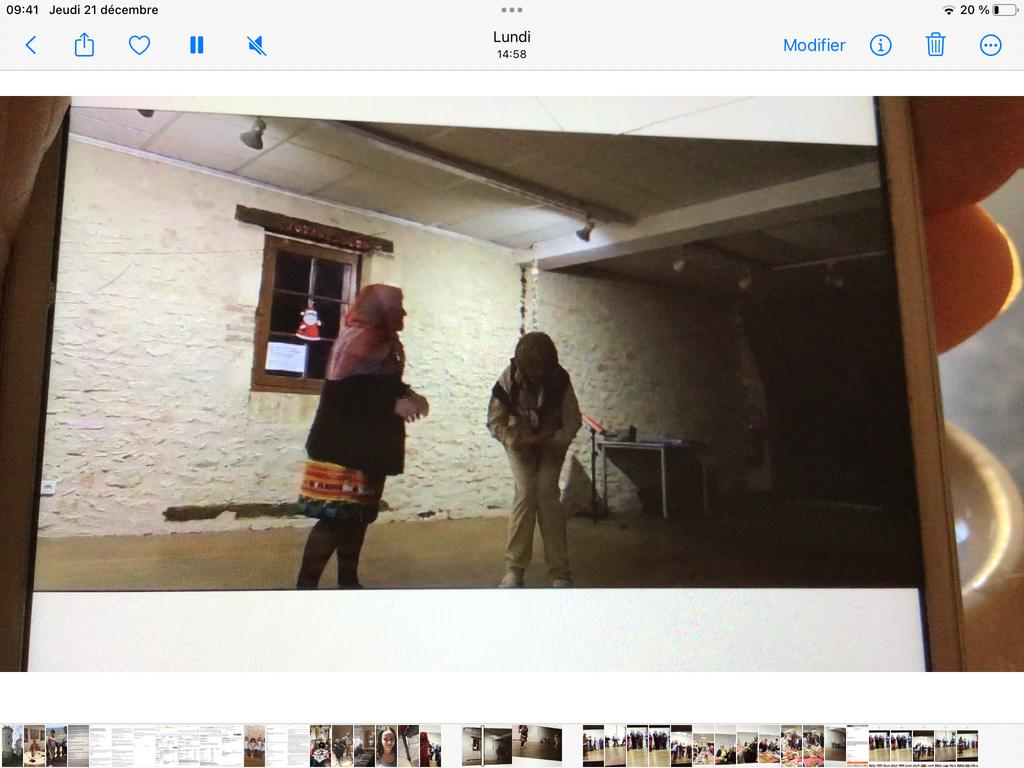Tap the 09:41 clock in status bar
This screenshot has height=768, width=1024.
(x=22, y=10)
